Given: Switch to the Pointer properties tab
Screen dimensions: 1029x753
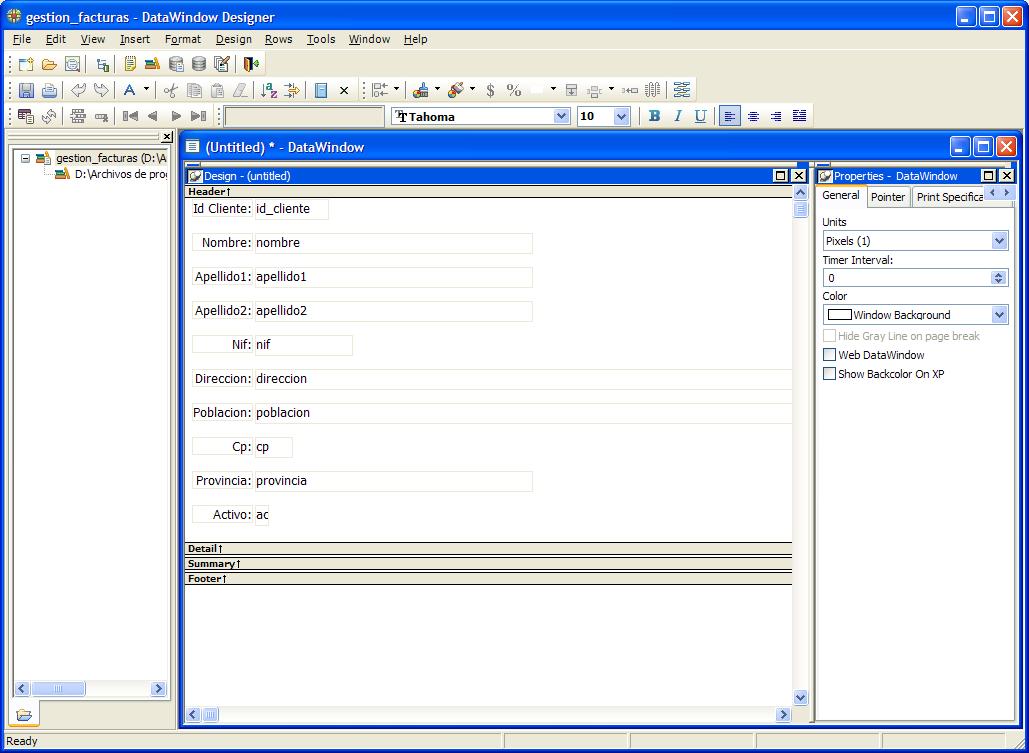Looking at the screenshot, I should (888, 197).
